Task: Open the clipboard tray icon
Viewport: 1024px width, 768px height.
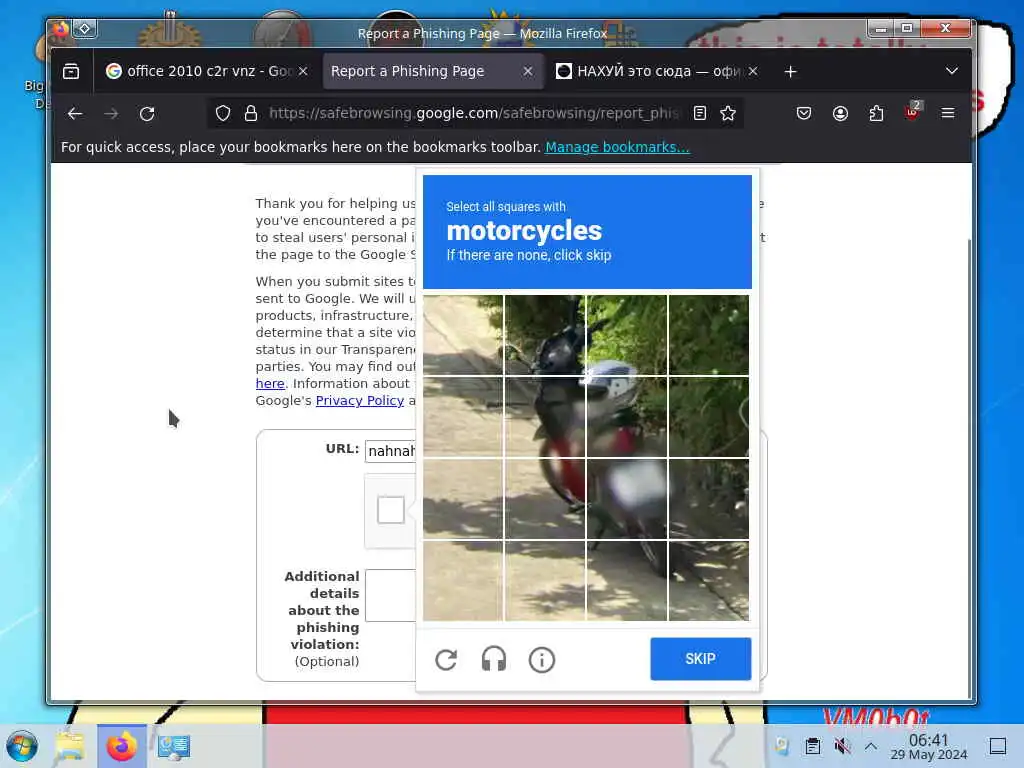Action: coord(812,746)
